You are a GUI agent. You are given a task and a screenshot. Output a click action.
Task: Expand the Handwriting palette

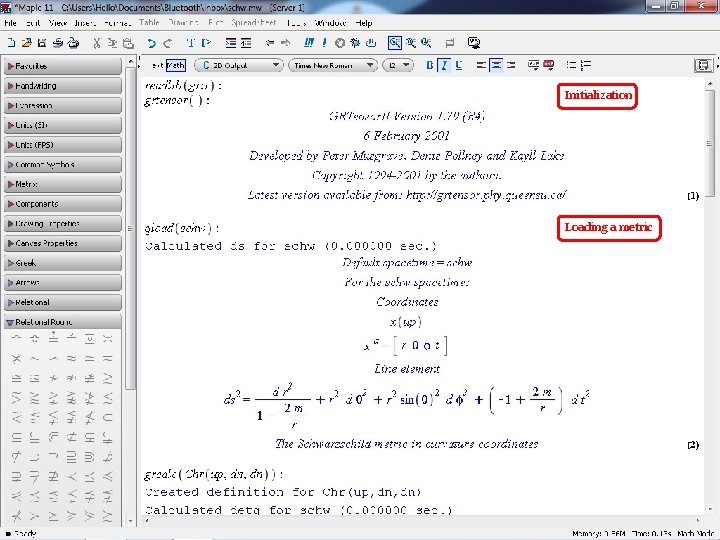click(63, 86)
